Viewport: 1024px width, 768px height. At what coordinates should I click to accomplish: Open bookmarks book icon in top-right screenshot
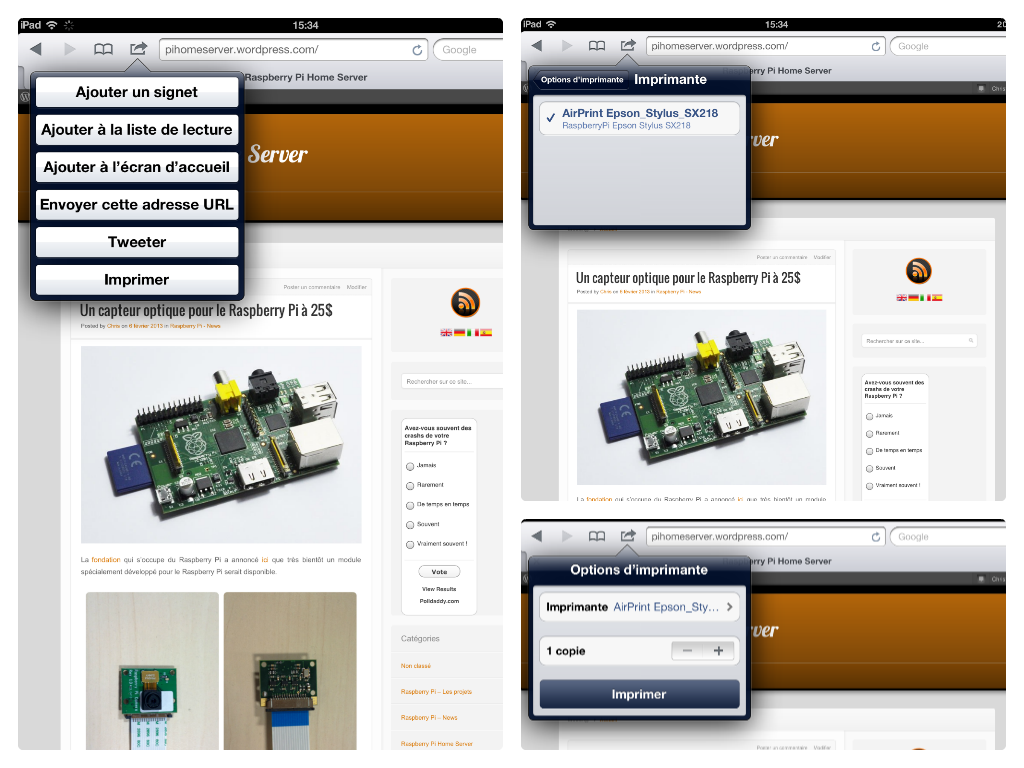pyautogui.click(x=597, y=46)
